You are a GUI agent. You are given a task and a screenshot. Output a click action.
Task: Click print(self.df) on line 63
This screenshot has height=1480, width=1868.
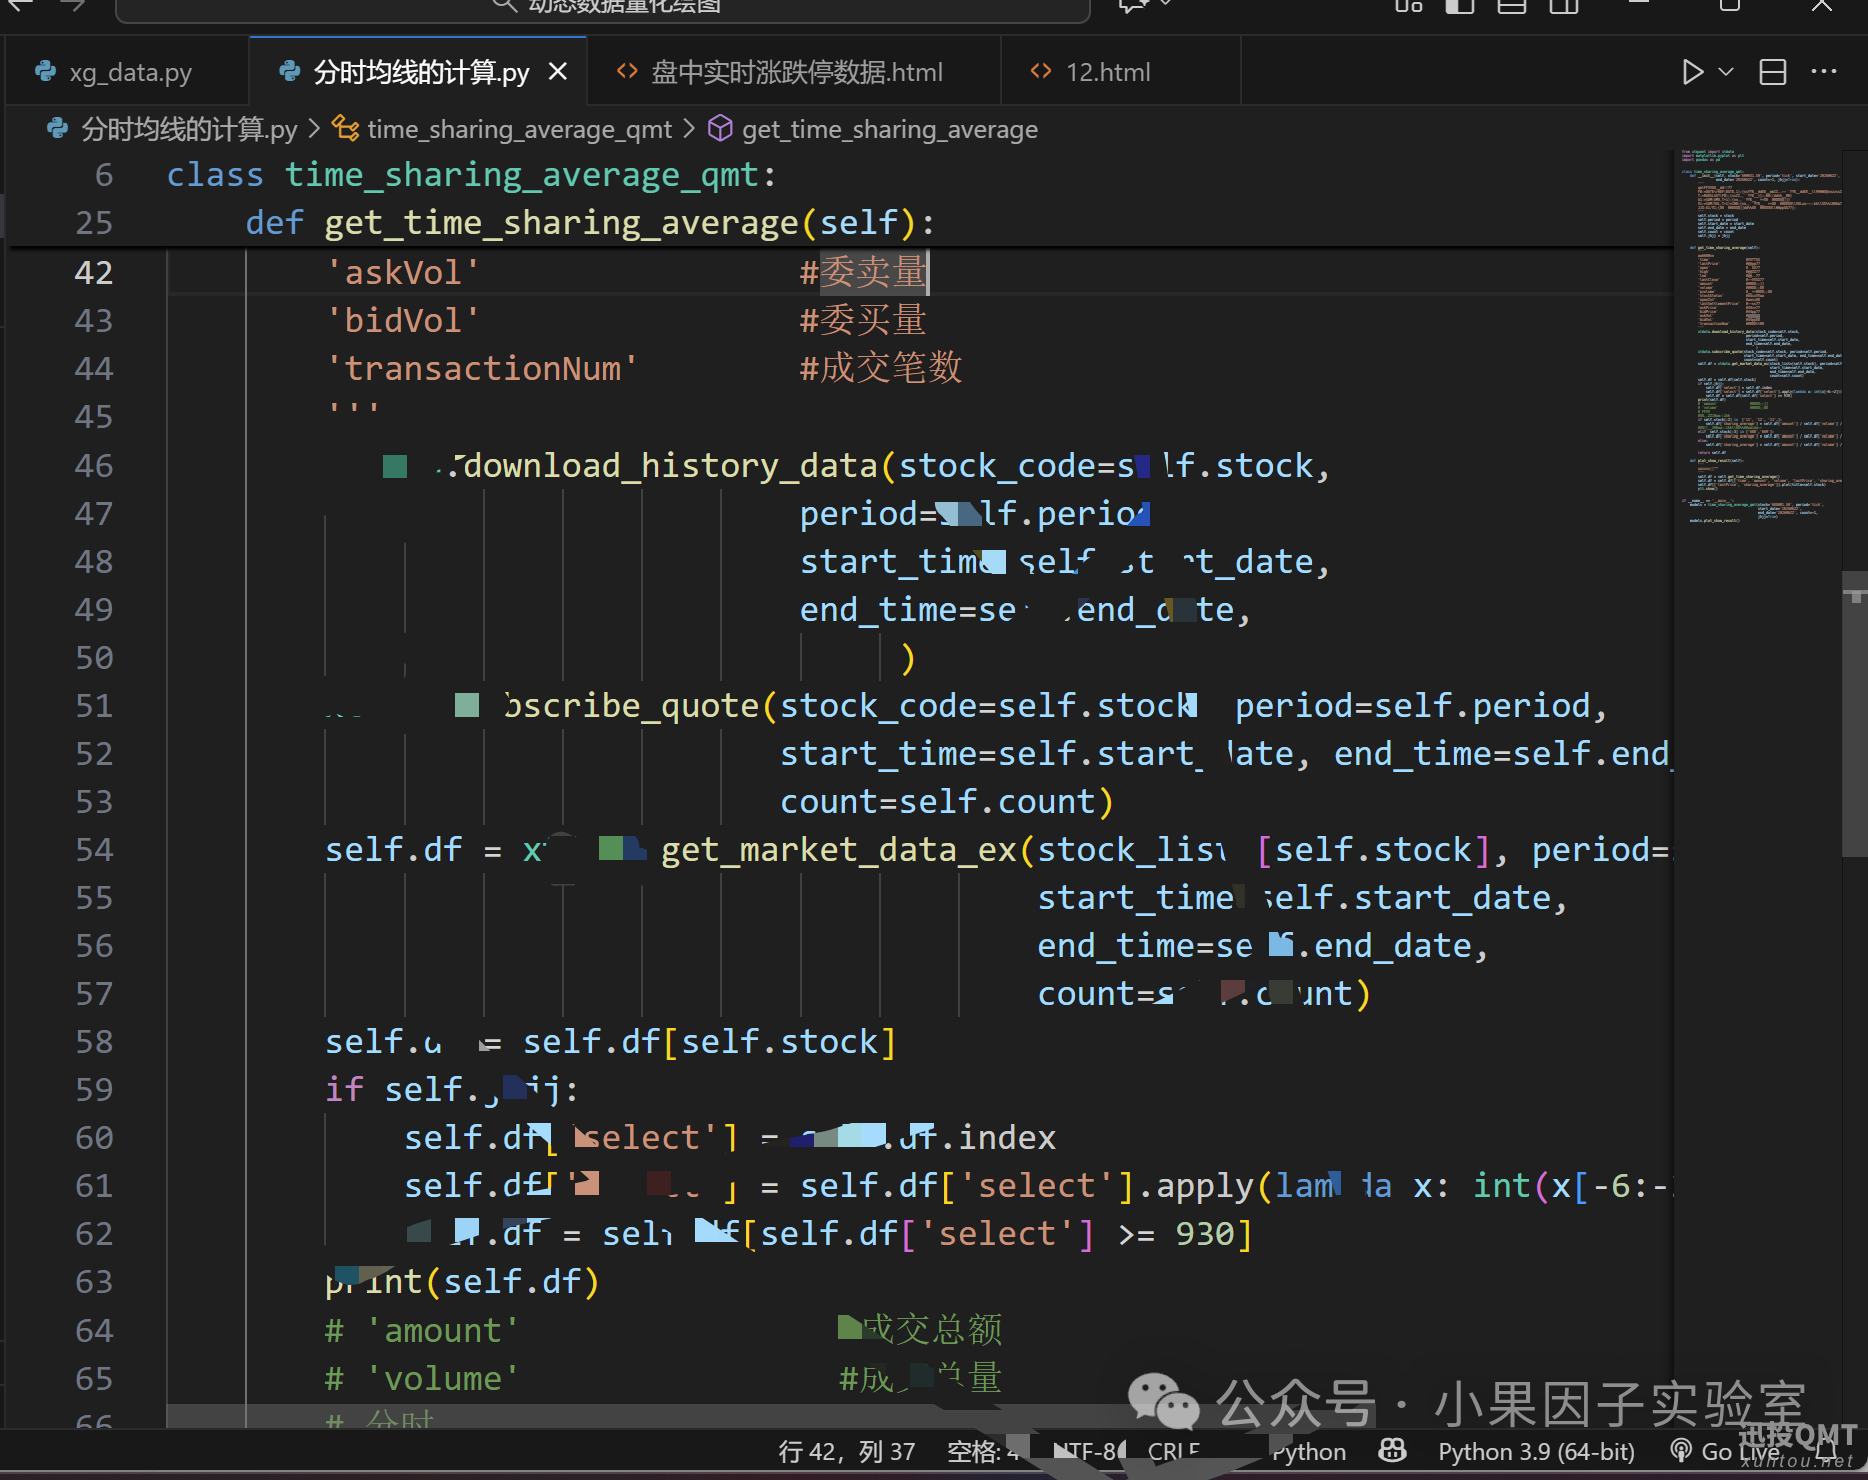point(462,1282)
